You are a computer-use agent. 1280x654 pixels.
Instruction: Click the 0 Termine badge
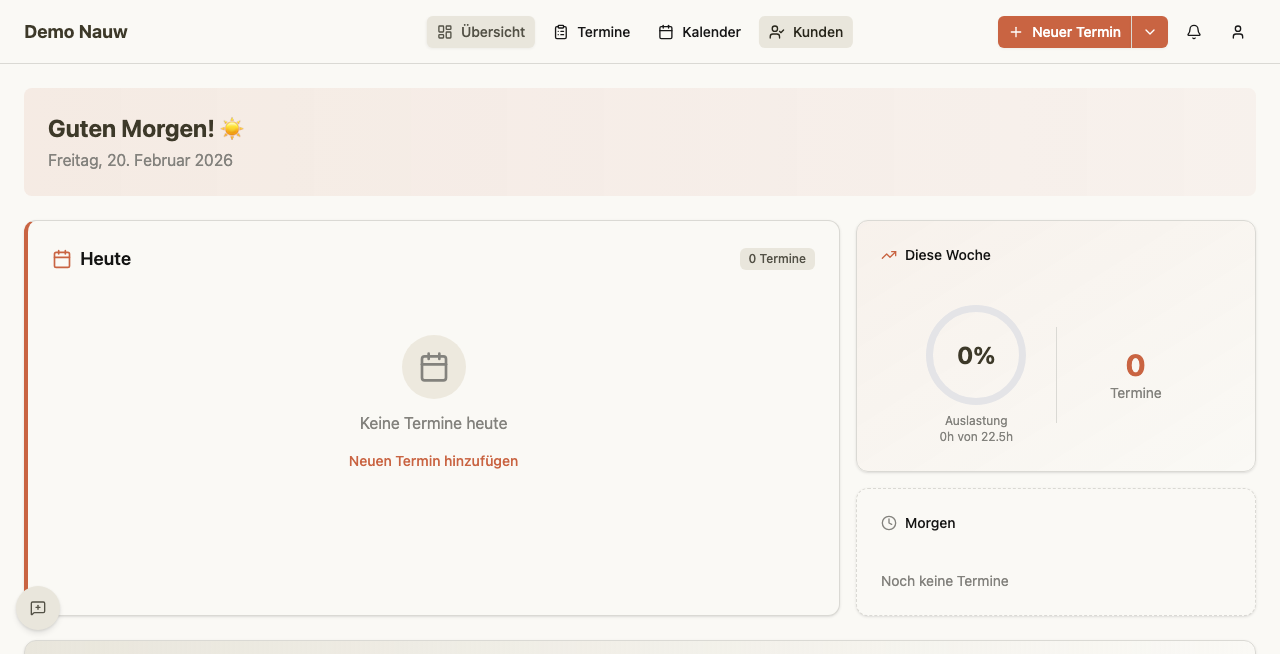coord(778,259)
